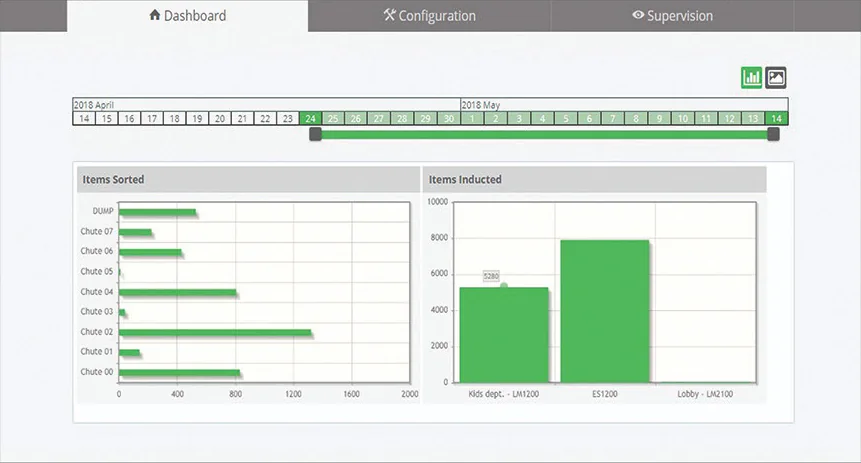
Task: Select April 21 on the timeline
Action: tap(242, 118)
